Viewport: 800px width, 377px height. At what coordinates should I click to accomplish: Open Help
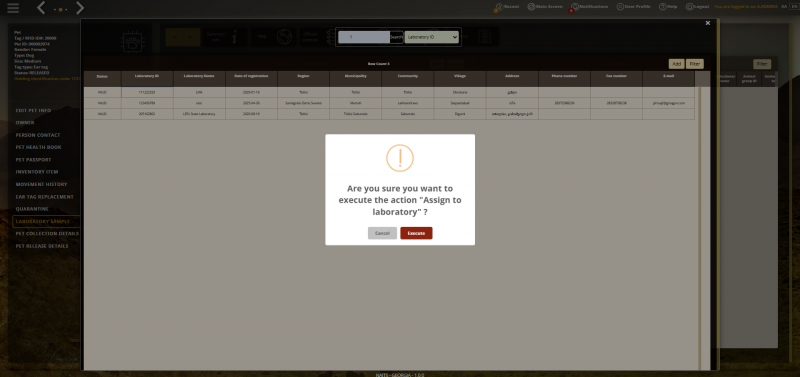[x=668, y=7]
